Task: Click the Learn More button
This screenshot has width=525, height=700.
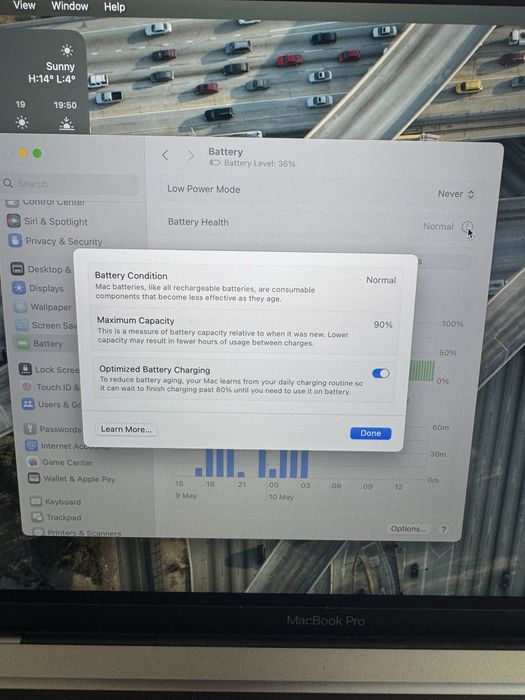Action: point(126,429)
